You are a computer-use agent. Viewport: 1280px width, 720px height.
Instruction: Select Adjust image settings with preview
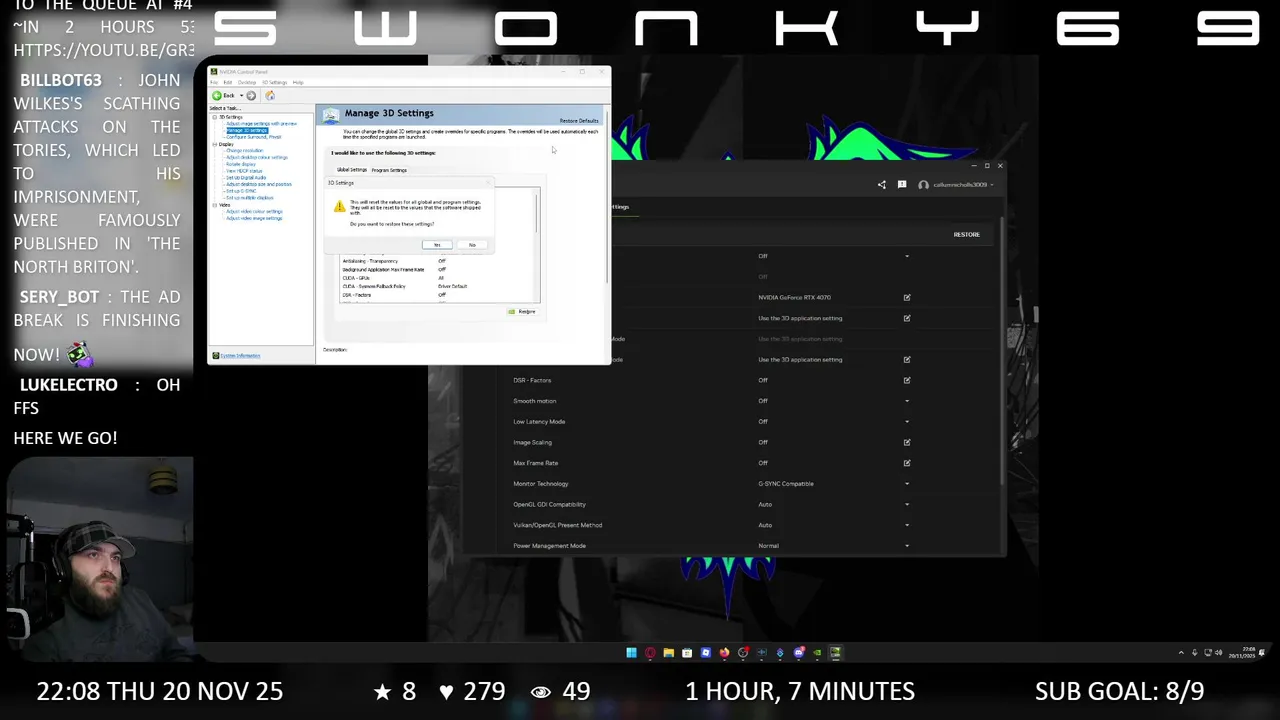[x=262, y=124]
